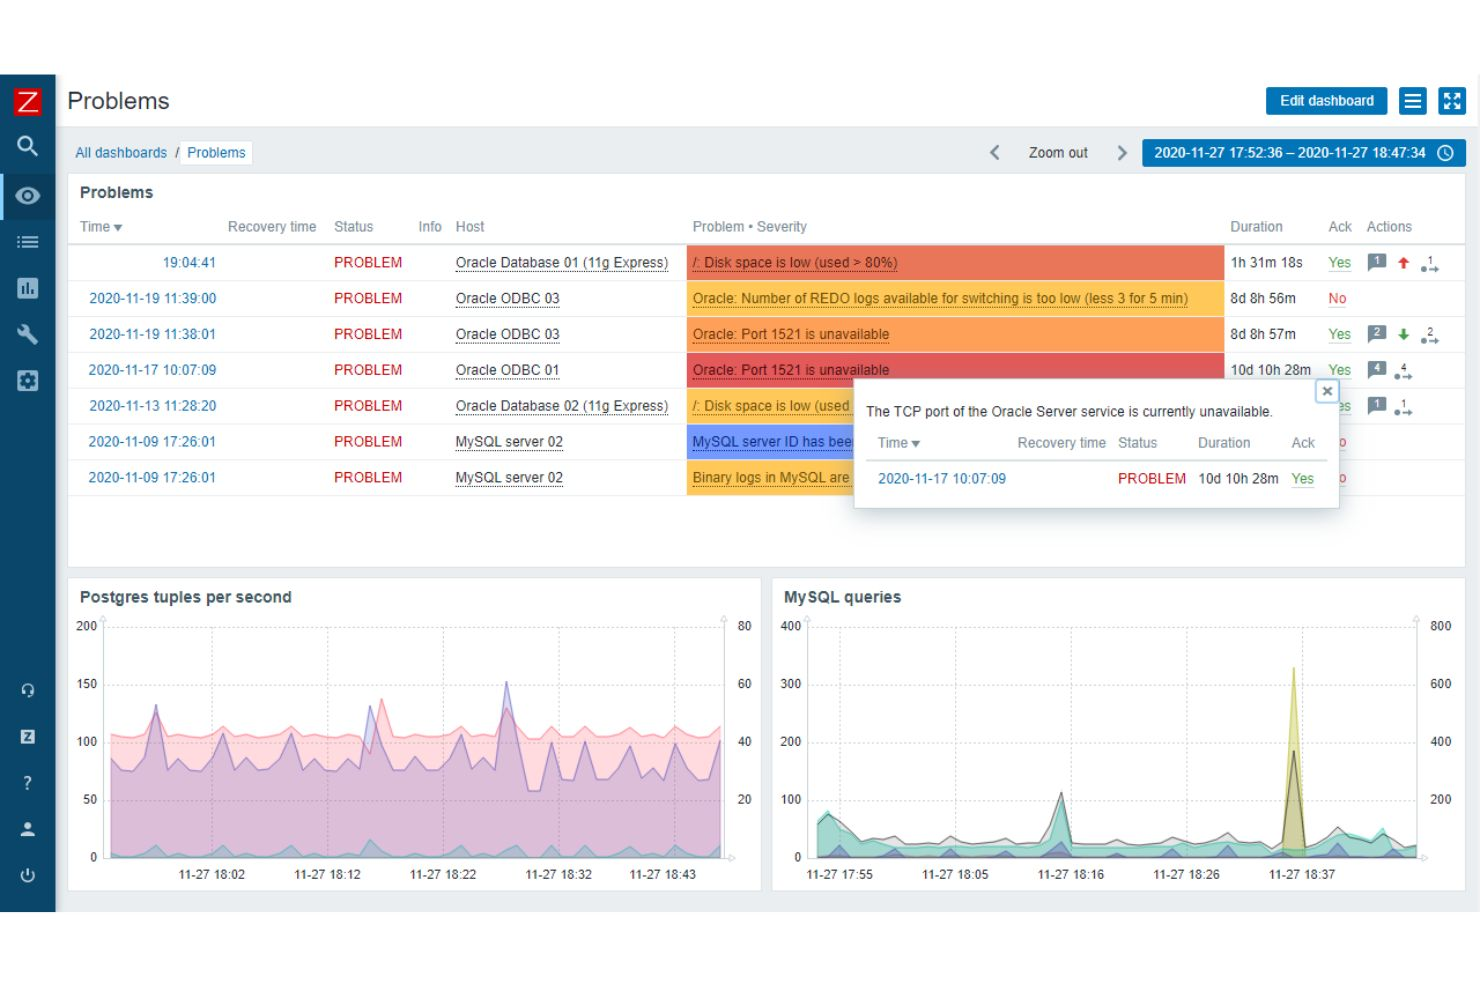Open the Support headset icon

[27, 690]
